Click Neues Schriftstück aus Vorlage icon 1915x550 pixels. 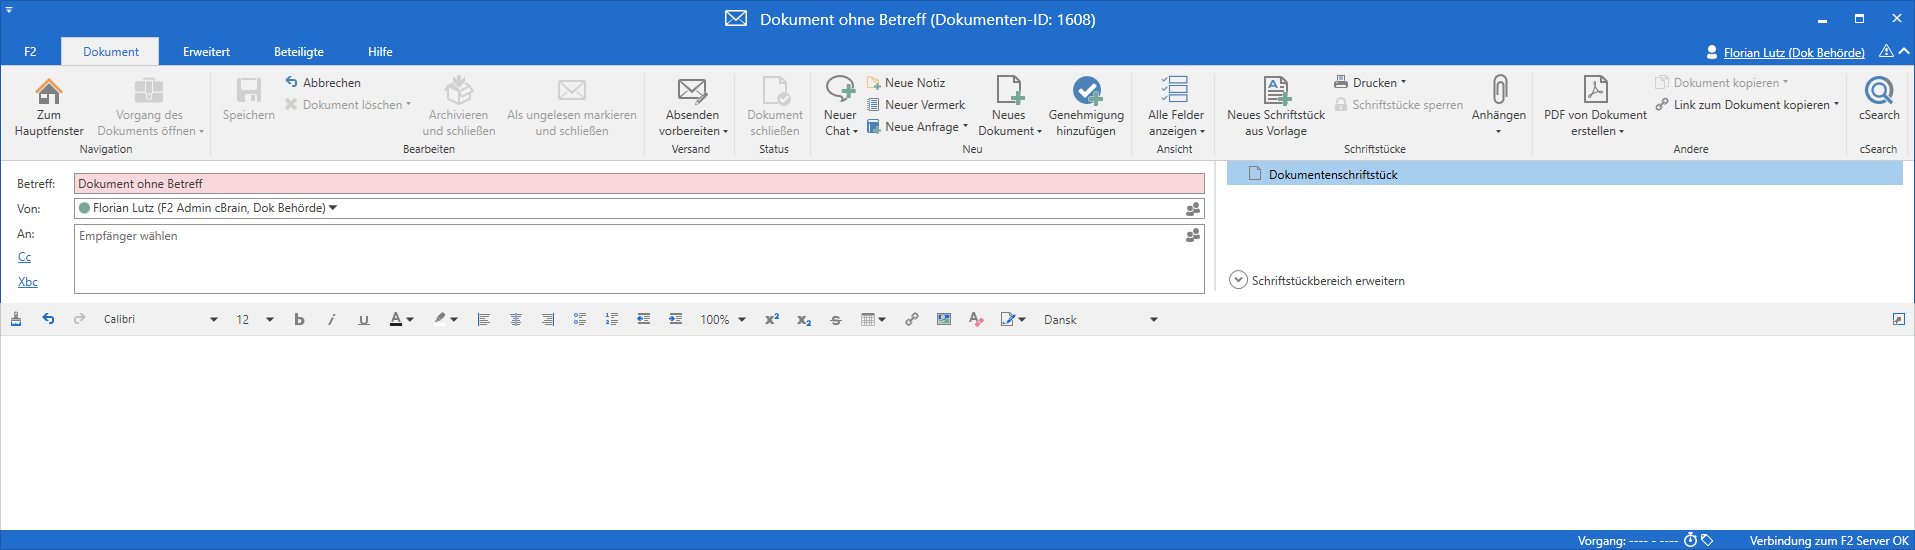[x=1276, y=92]
